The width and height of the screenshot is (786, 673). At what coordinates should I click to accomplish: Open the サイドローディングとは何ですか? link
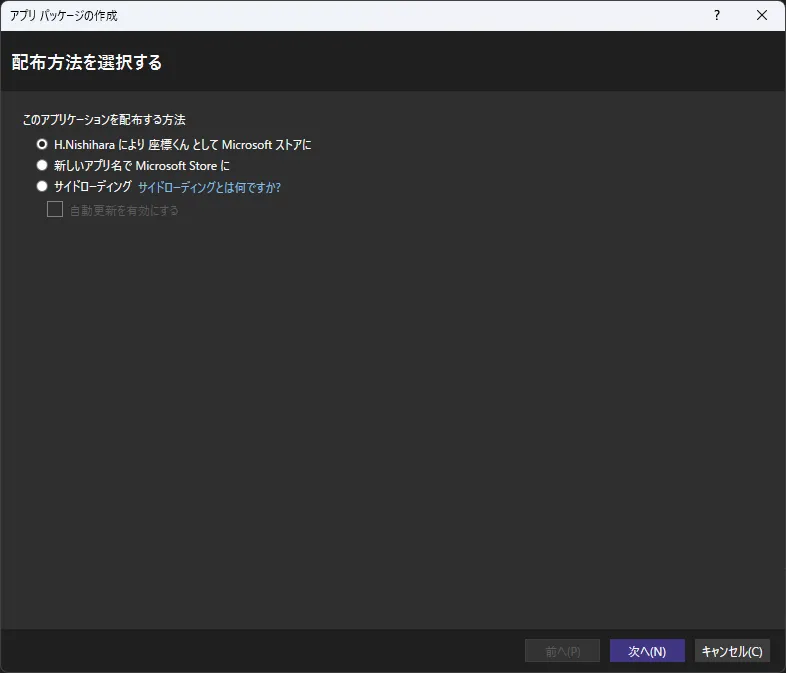click(210, 187)
